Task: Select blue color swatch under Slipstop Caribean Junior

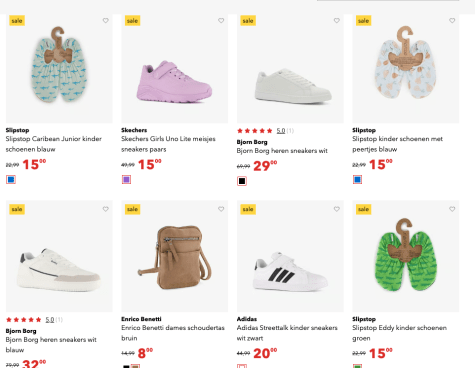Action: (x=11, y=180)
